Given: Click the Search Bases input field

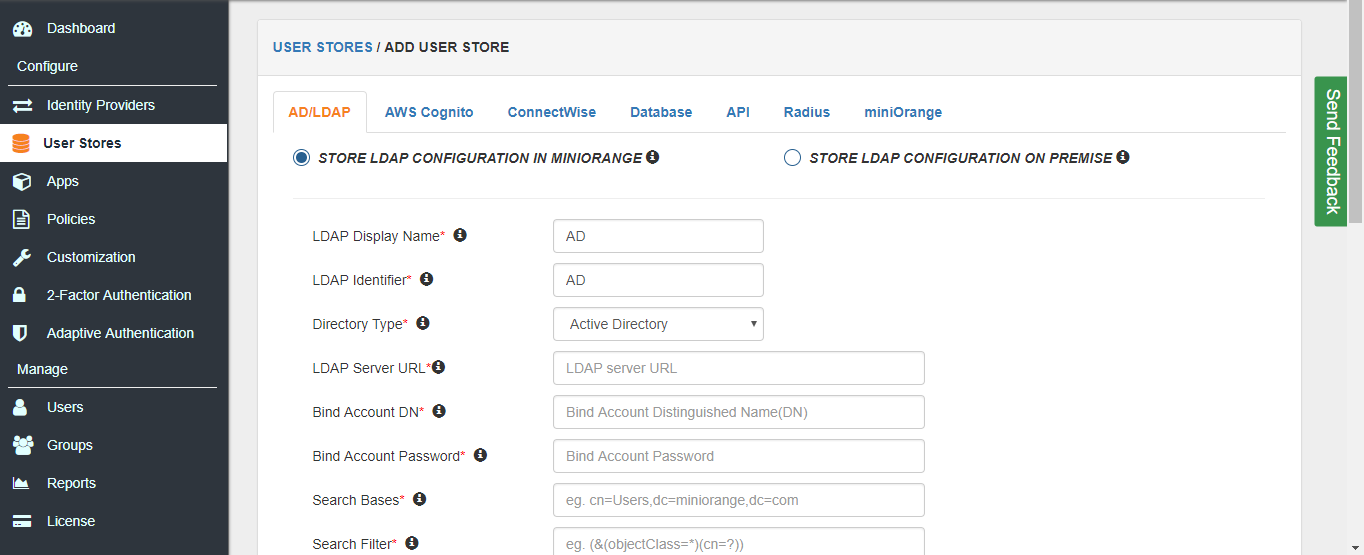Looking at the screenshot, I should point(739,500).
